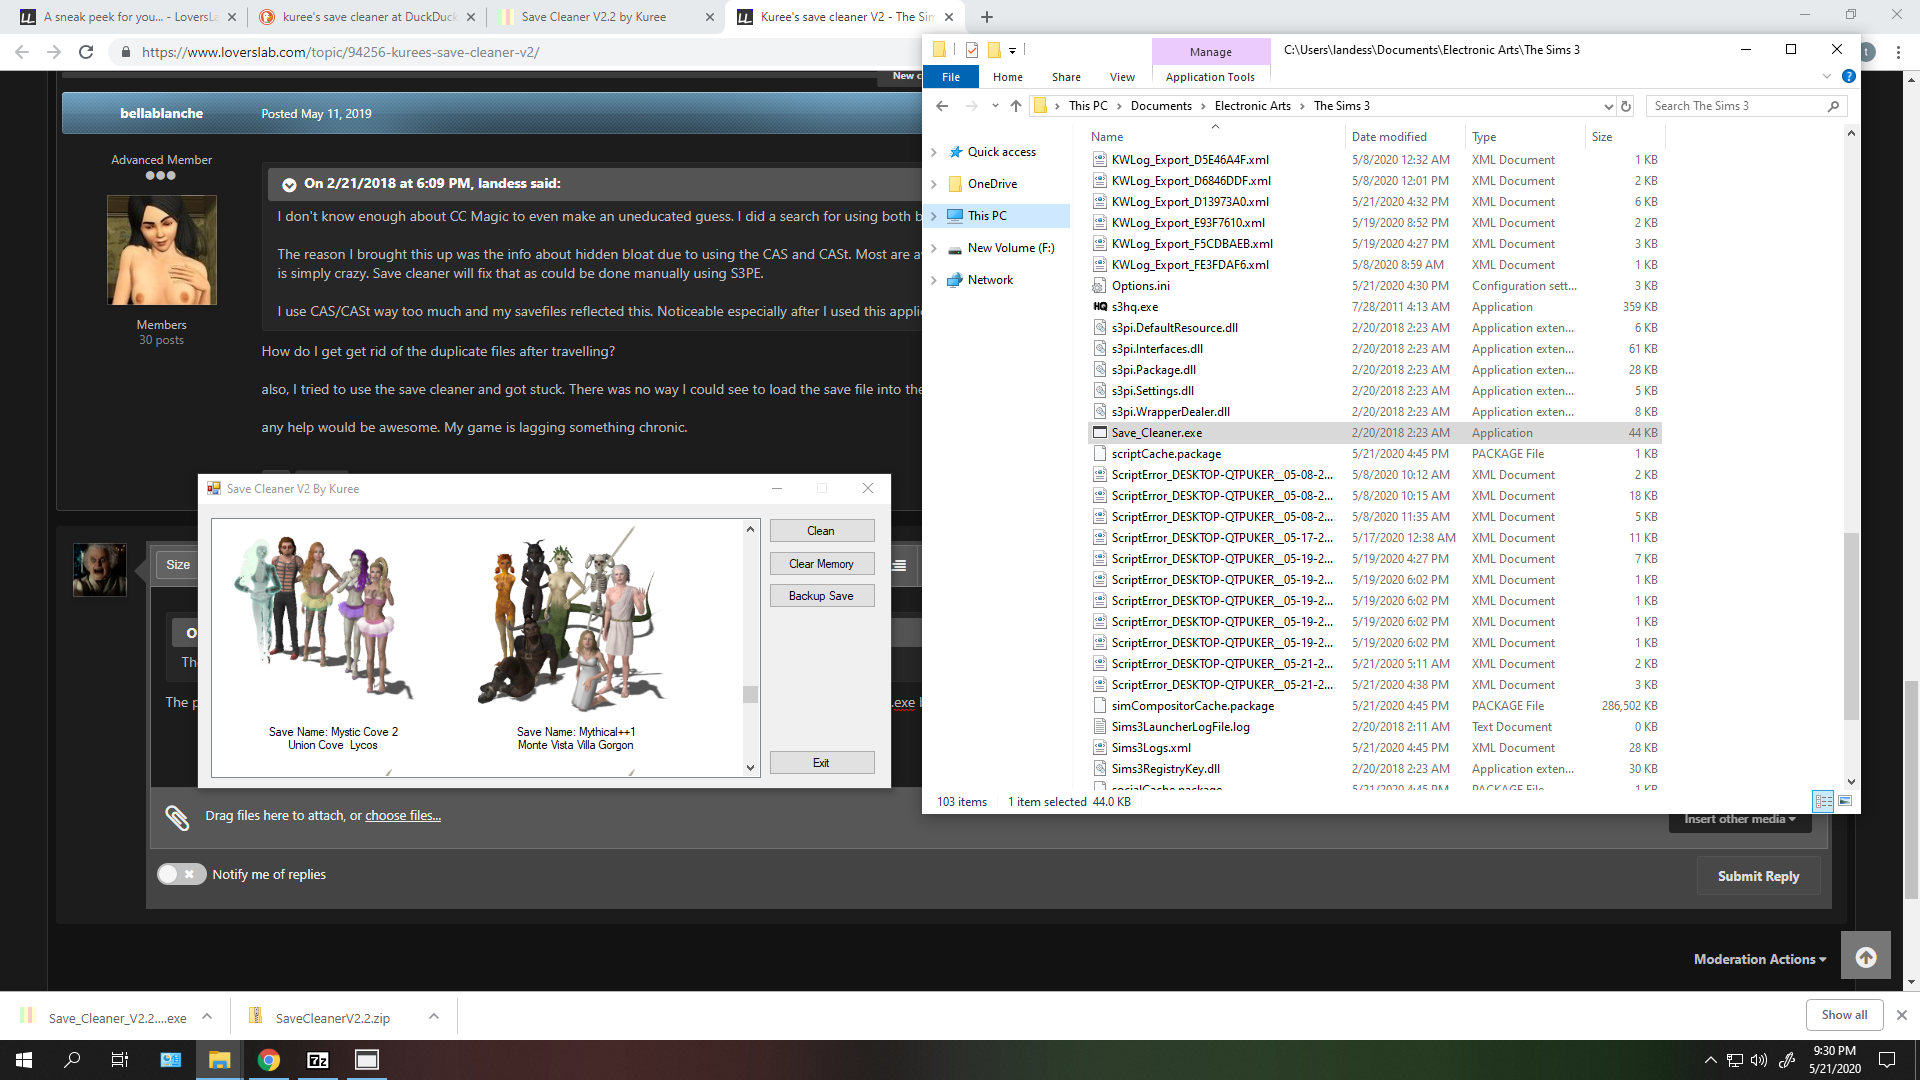The width and height of the screenshot is (1920, 1080).
Task: Click Show all downloads button
Action: (1844, 1015)
